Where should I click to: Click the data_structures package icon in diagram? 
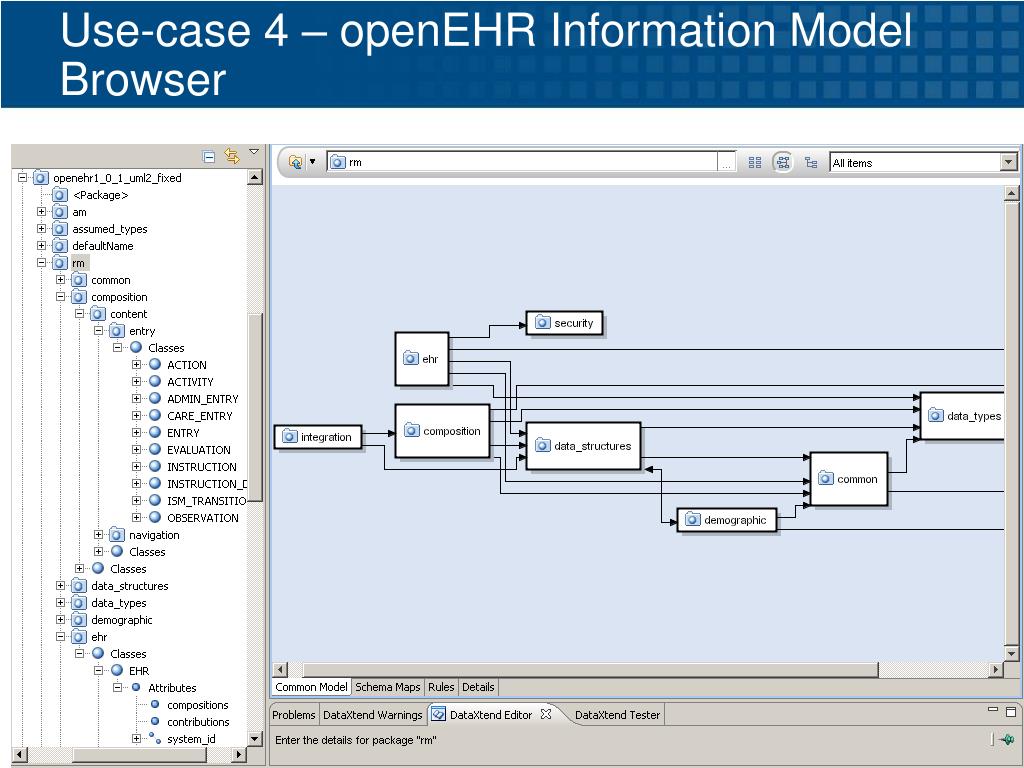click(543, 445)
